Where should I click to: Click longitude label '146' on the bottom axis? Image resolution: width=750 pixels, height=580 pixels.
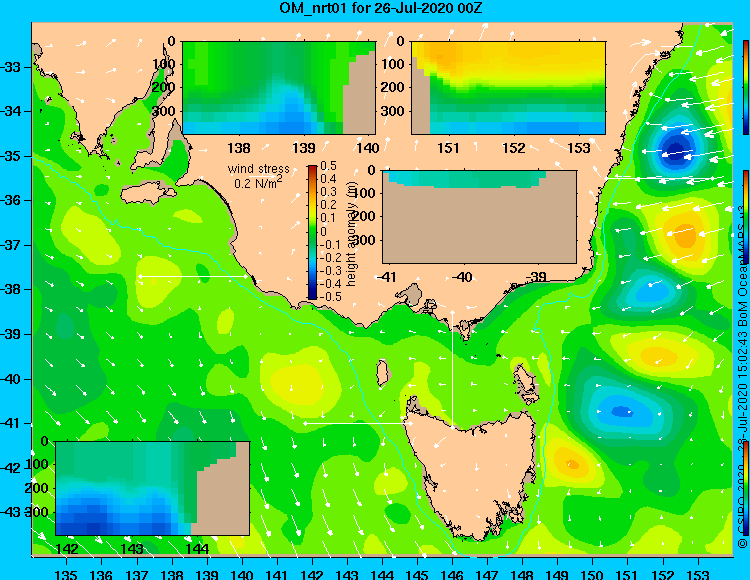[452, 574]
